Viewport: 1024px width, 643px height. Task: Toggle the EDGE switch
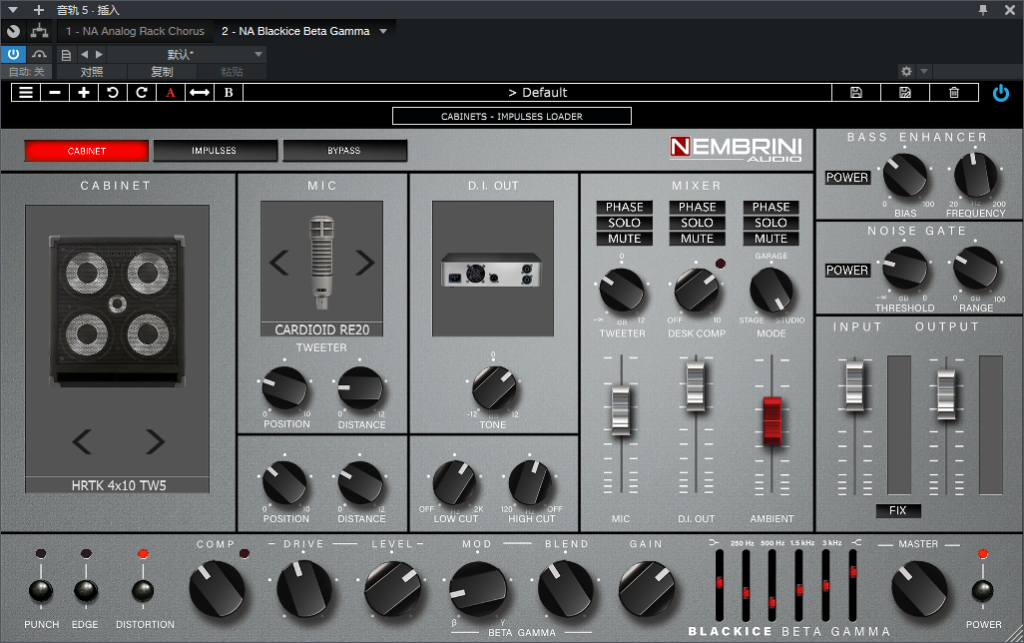tap(86, 590)
